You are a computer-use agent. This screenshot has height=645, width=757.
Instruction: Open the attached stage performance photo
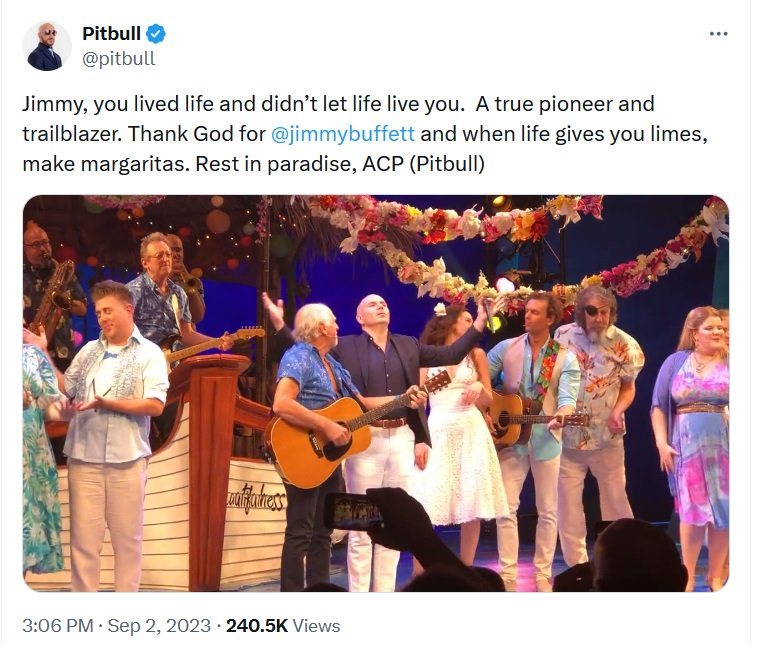pyautogui.click(x=376, y=393)
